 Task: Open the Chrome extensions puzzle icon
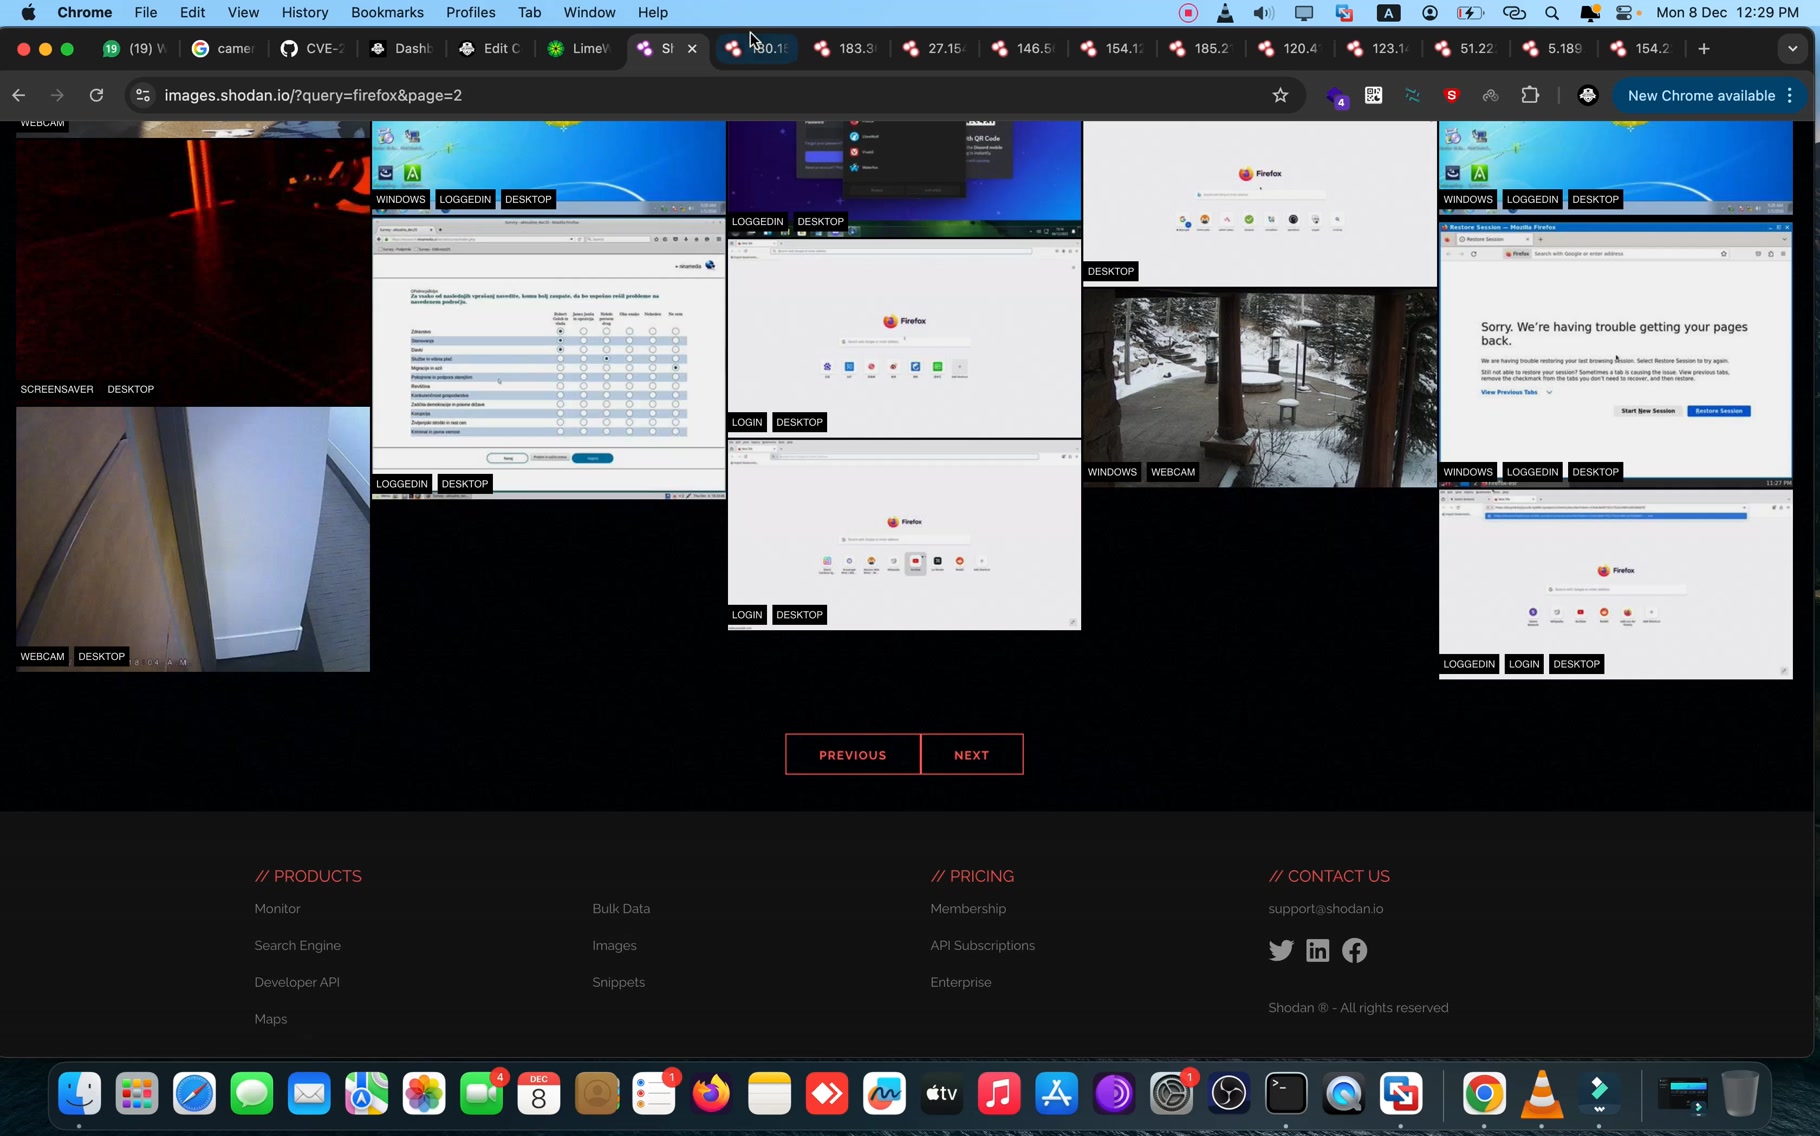pyautogui.click(x=1530, y=96)
